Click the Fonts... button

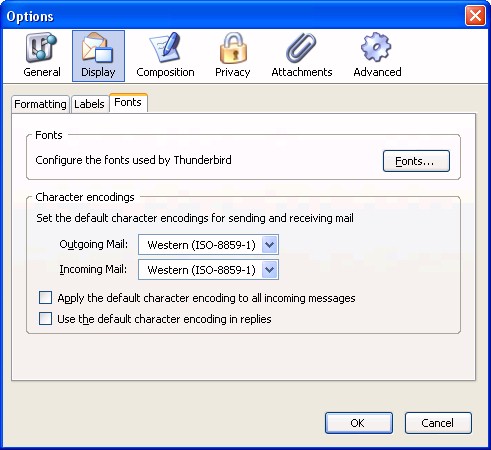416,161
